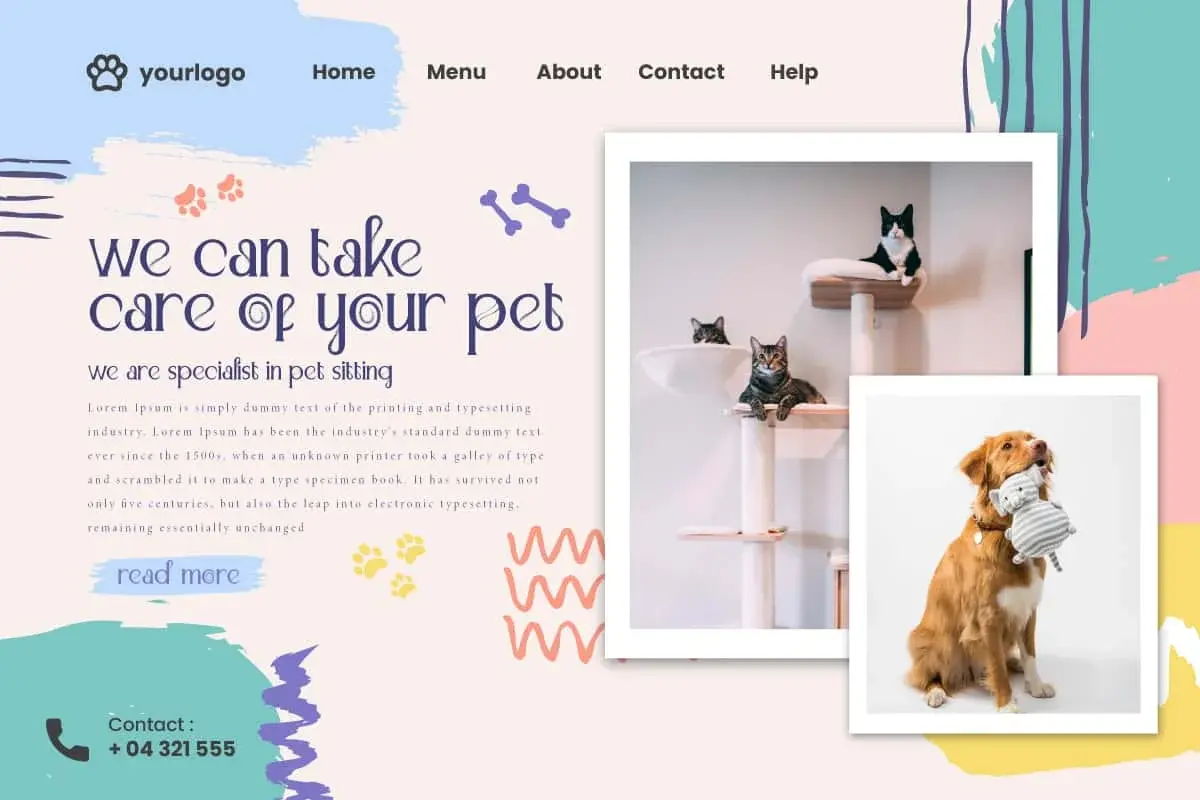
Task: Open the cats on cat tree photo
Action: [x=831, y=395]
